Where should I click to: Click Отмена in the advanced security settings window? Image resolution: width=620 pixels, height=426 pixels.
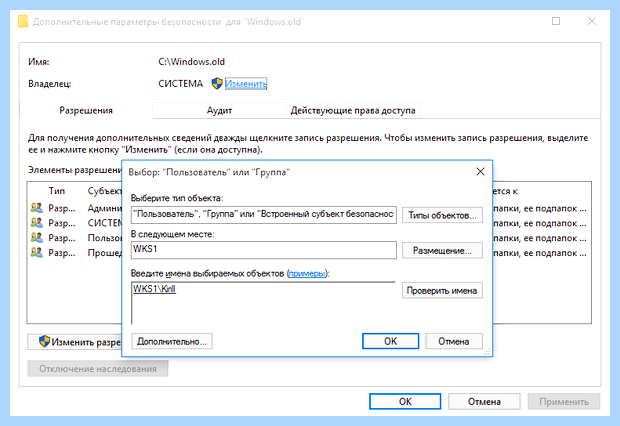click(x=484, y=401)
